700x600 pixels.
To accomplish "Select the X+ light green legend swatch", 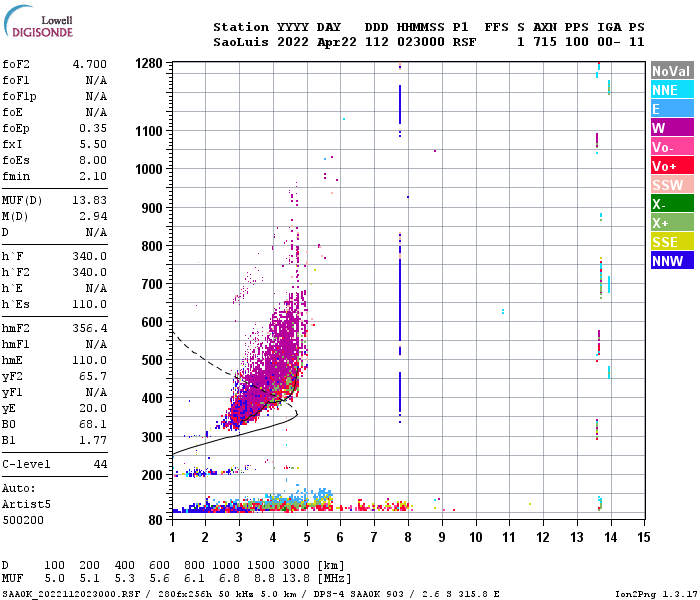I will (x=672, y=222).
